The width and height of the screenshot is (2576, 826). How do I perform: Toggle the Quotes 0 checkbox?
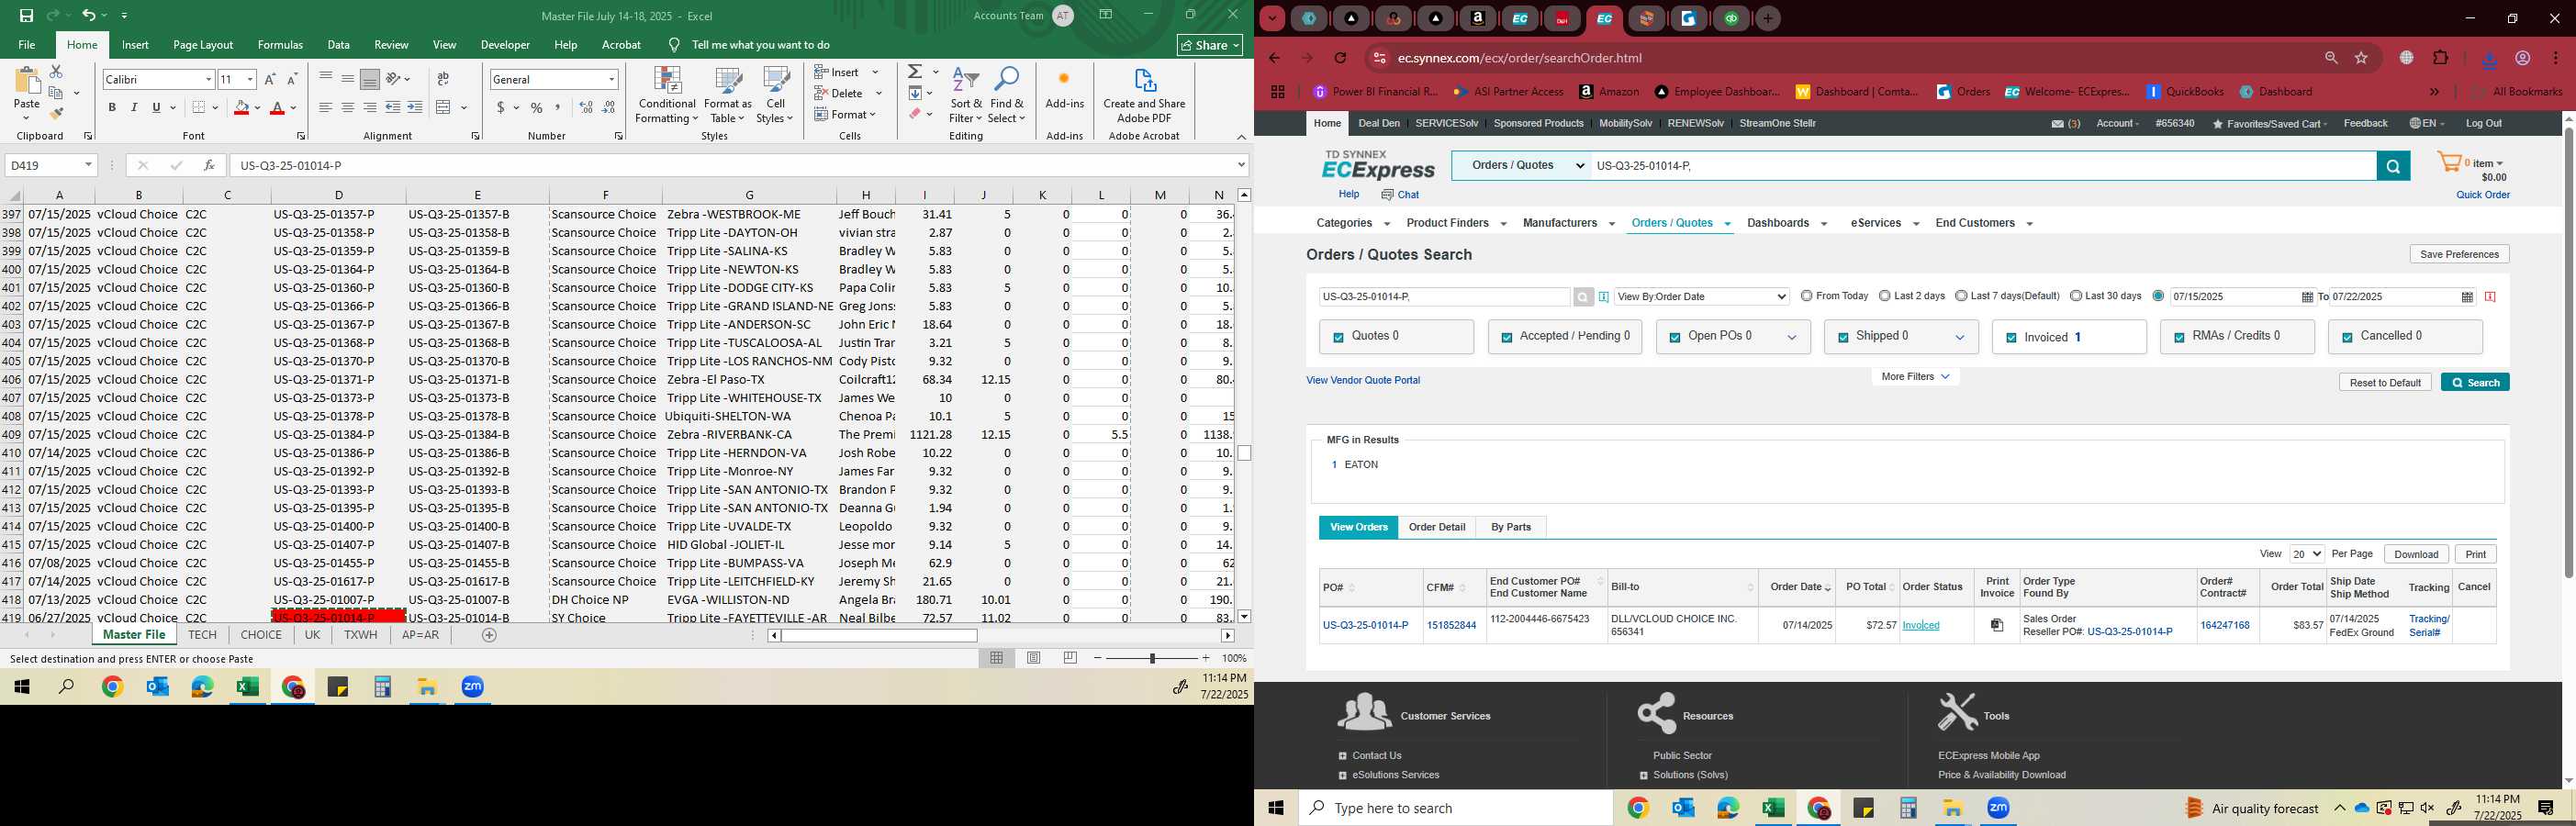click(1338, 338)
